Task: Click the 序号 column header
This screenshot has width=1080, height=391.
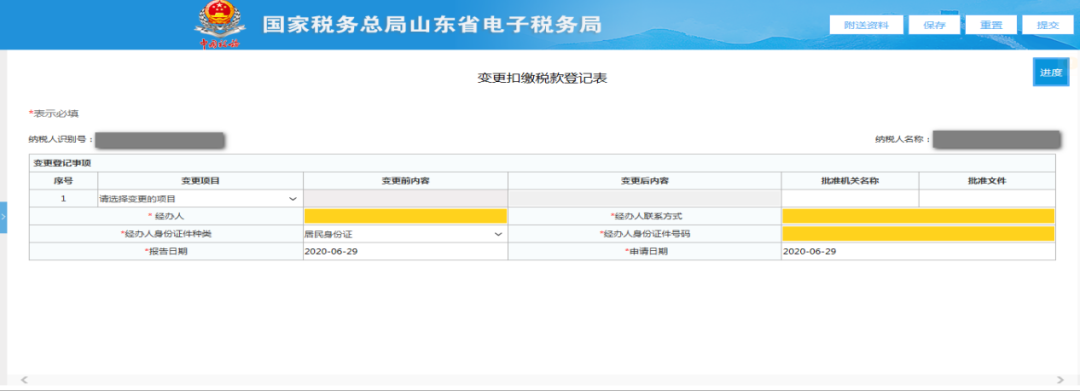Action: tap(63, 181)
